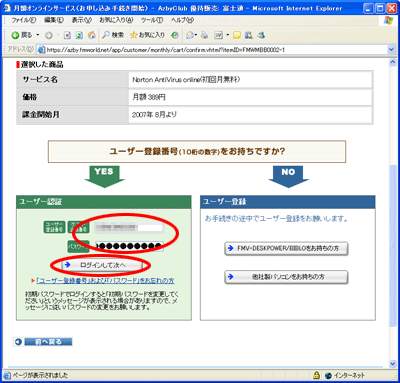400x383 pixels.
Task: Print the page with the printer icon
Action: [204, 35]
